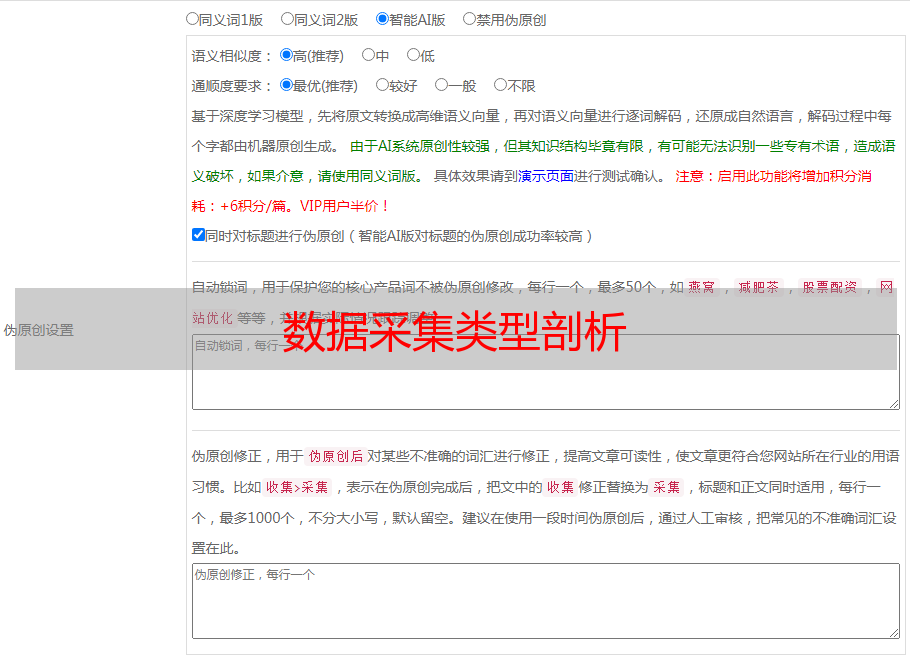Open the 演示页面 link
911x658 pixels.
pos(546,176)
